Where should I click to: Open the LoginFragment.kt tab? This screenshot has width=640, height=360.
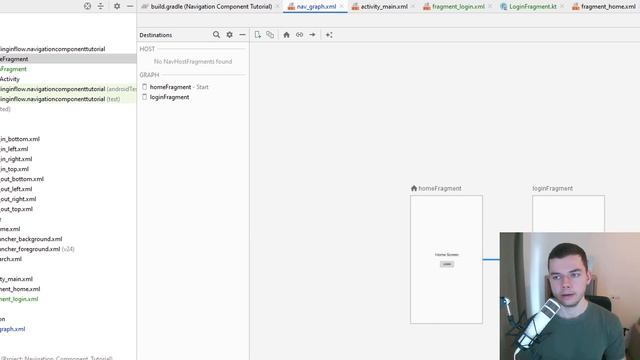pos(533,7)
